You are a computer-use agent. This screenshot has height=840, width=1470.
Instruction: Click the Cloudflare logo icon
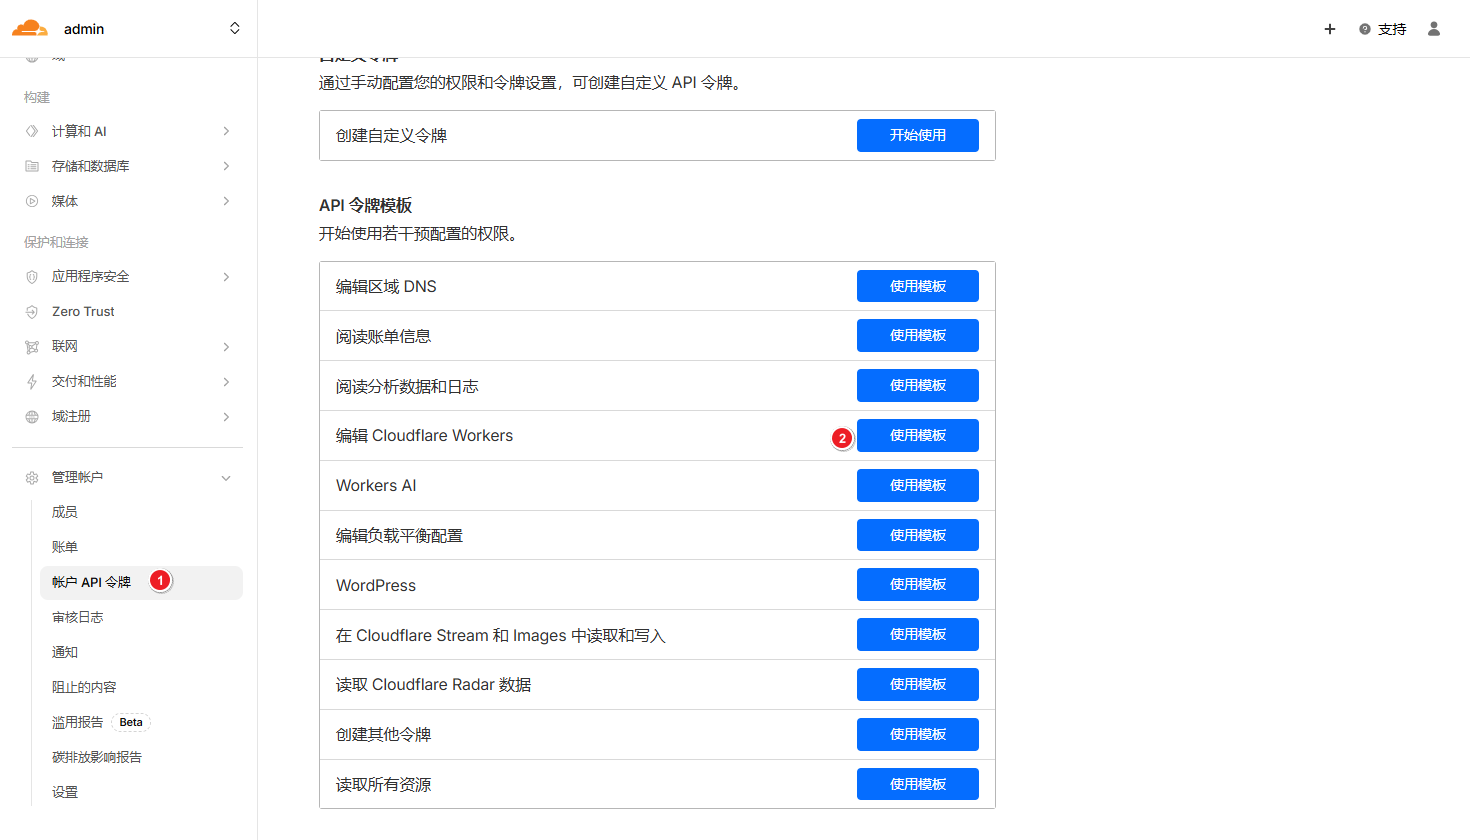[30, 28]
